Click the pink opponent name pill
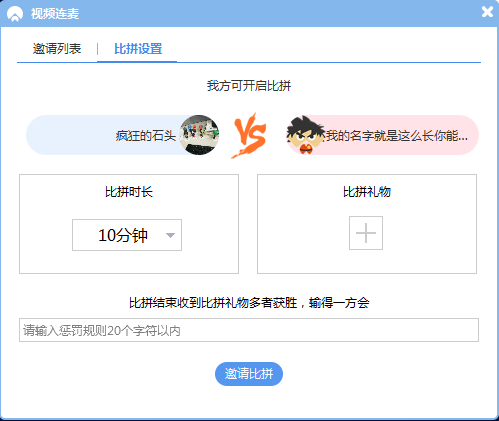The image size is (499, 421). coord(383,135)
